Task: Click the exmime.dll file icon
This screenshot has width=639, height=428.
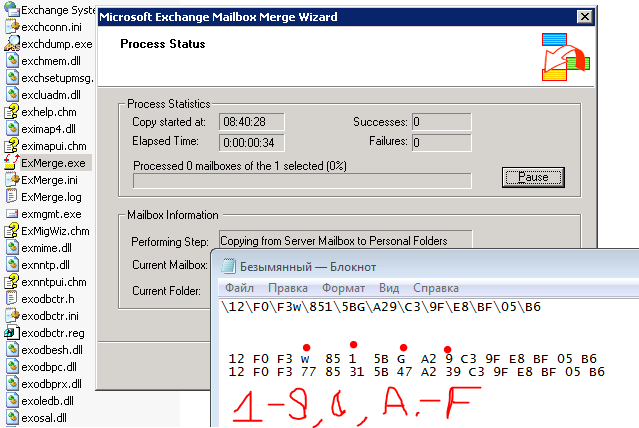Action: point(12,248)
